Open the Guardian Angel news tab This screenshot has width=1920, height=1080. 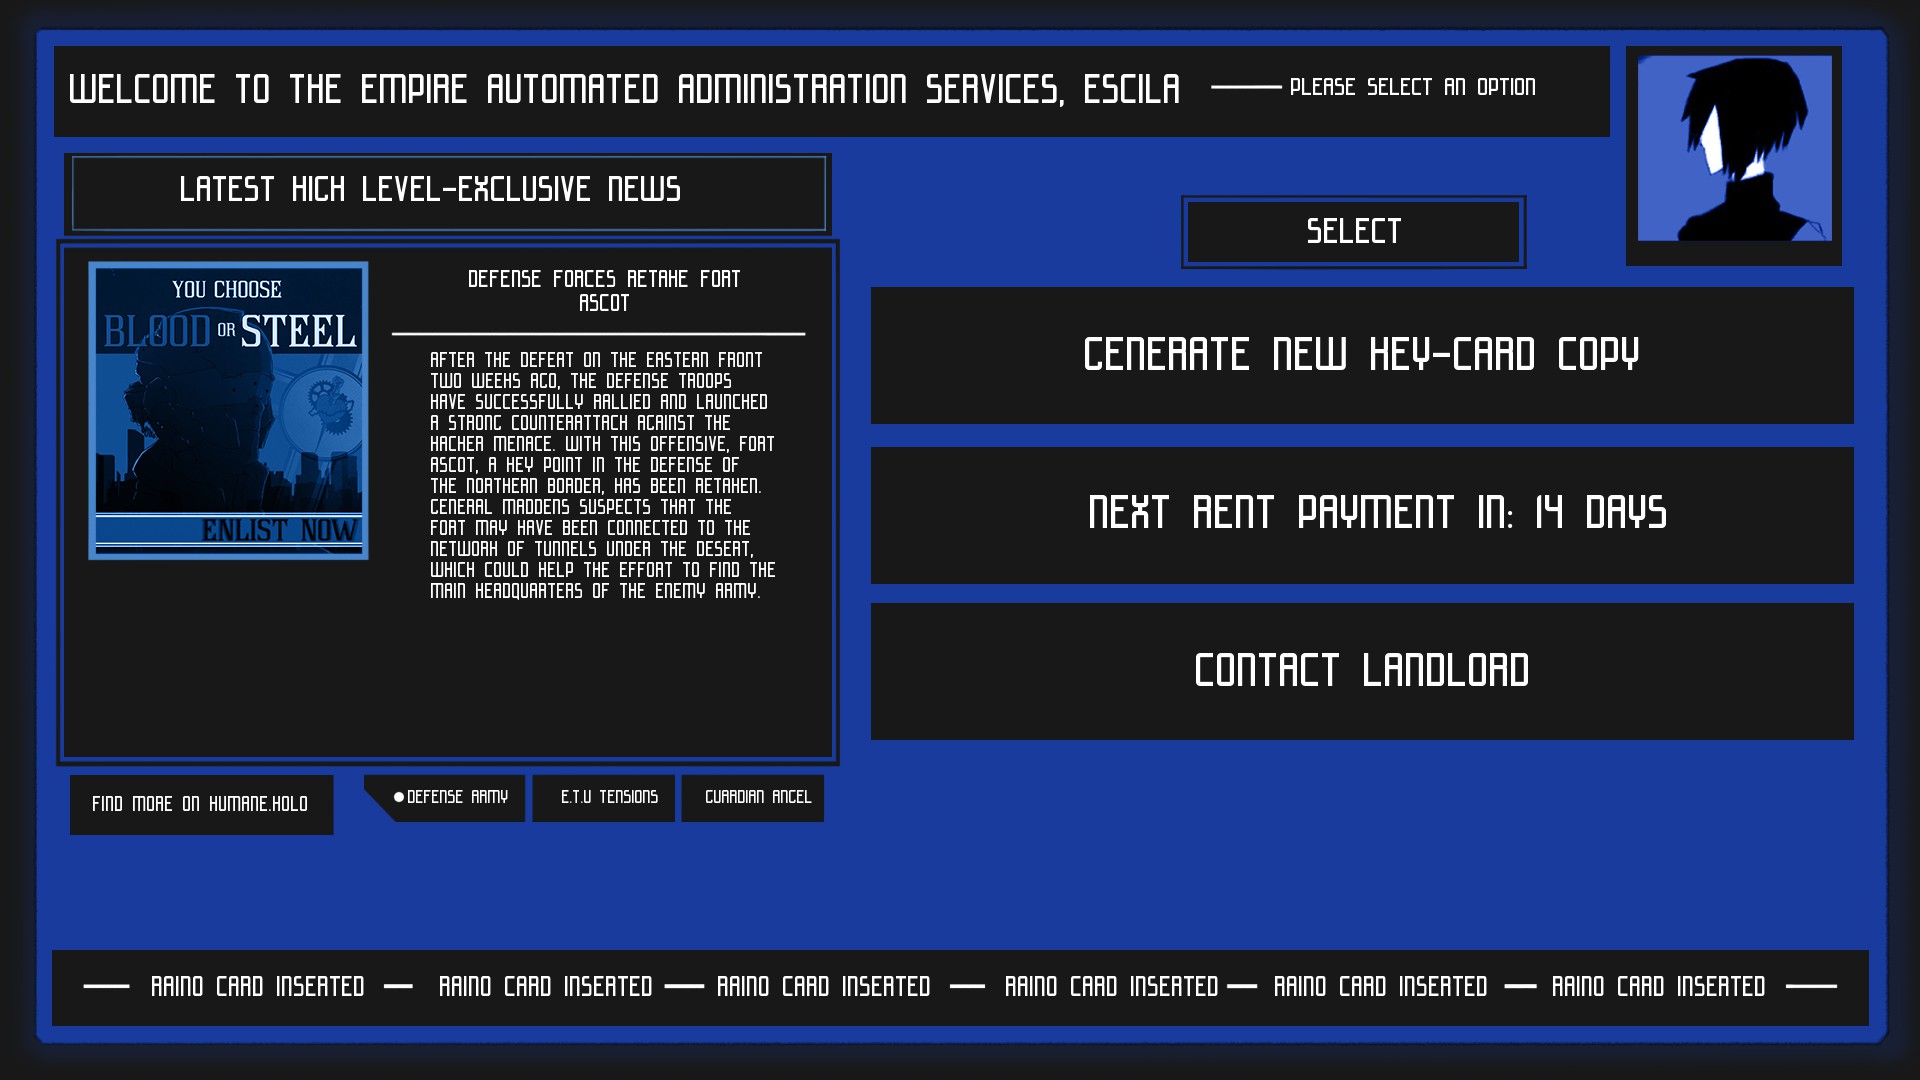pyautogui.click(x=757, y=797)
